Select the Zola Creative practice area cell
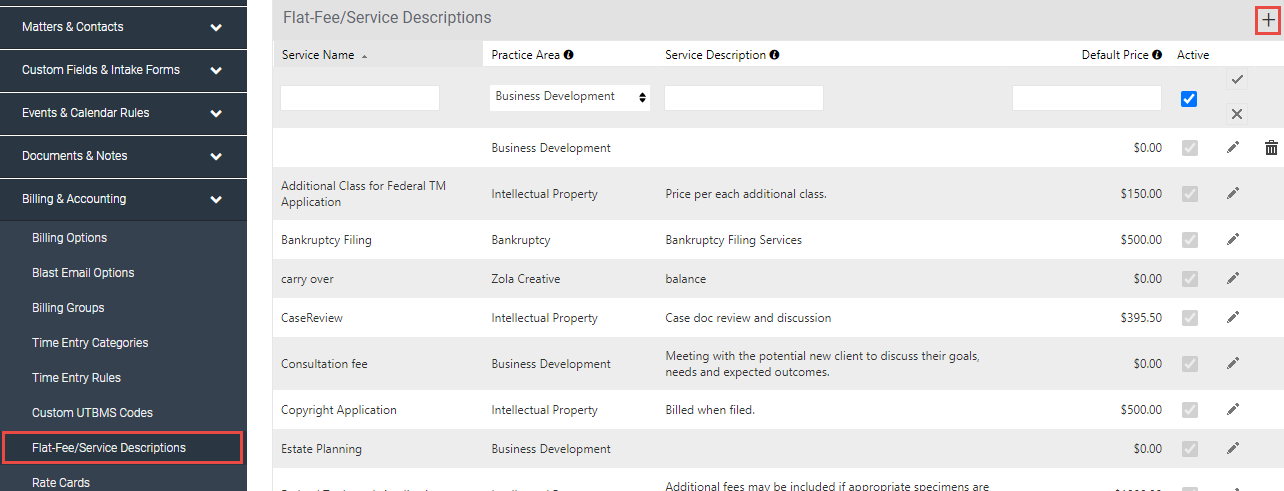 tap(526, 279)
